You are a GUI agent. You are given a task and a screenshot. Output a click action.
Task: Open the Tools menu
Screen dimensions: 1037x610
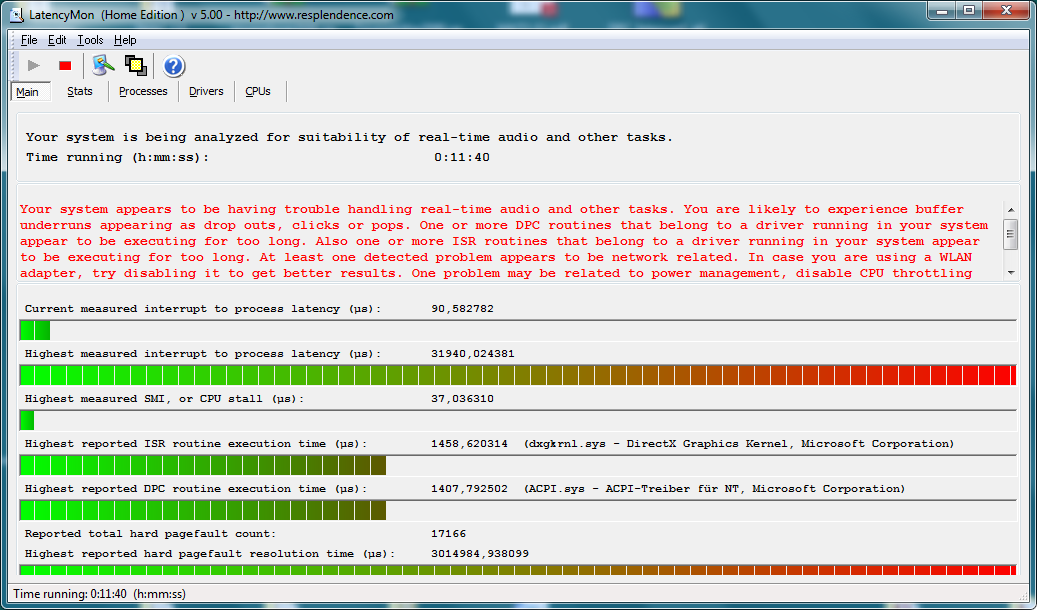coord(90,40)
